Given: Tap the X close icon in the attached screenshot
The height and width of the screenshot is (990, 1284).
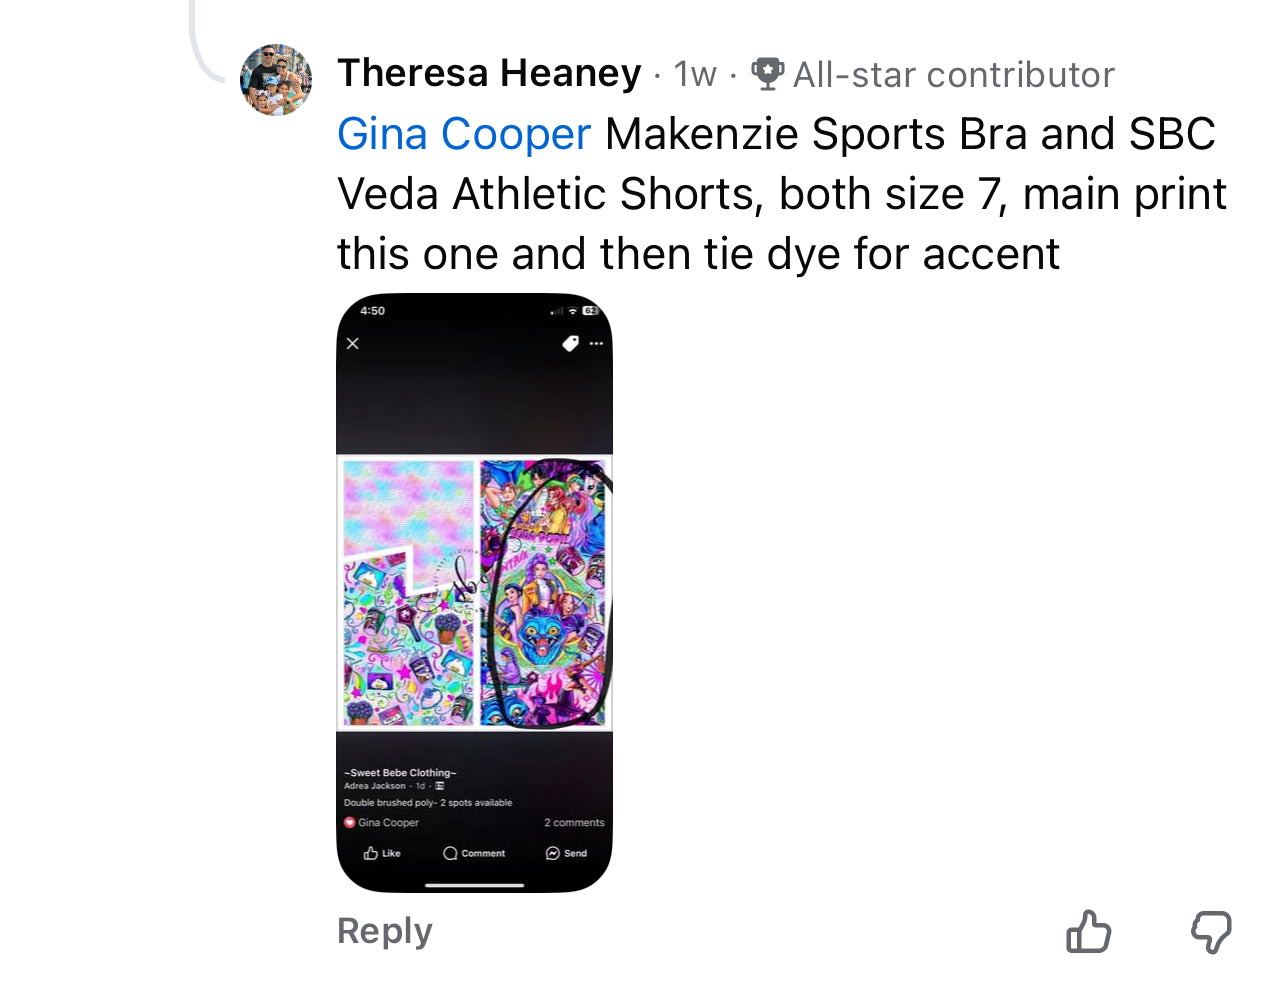Looking at the screenshot, I should click(x=353, y=343).
